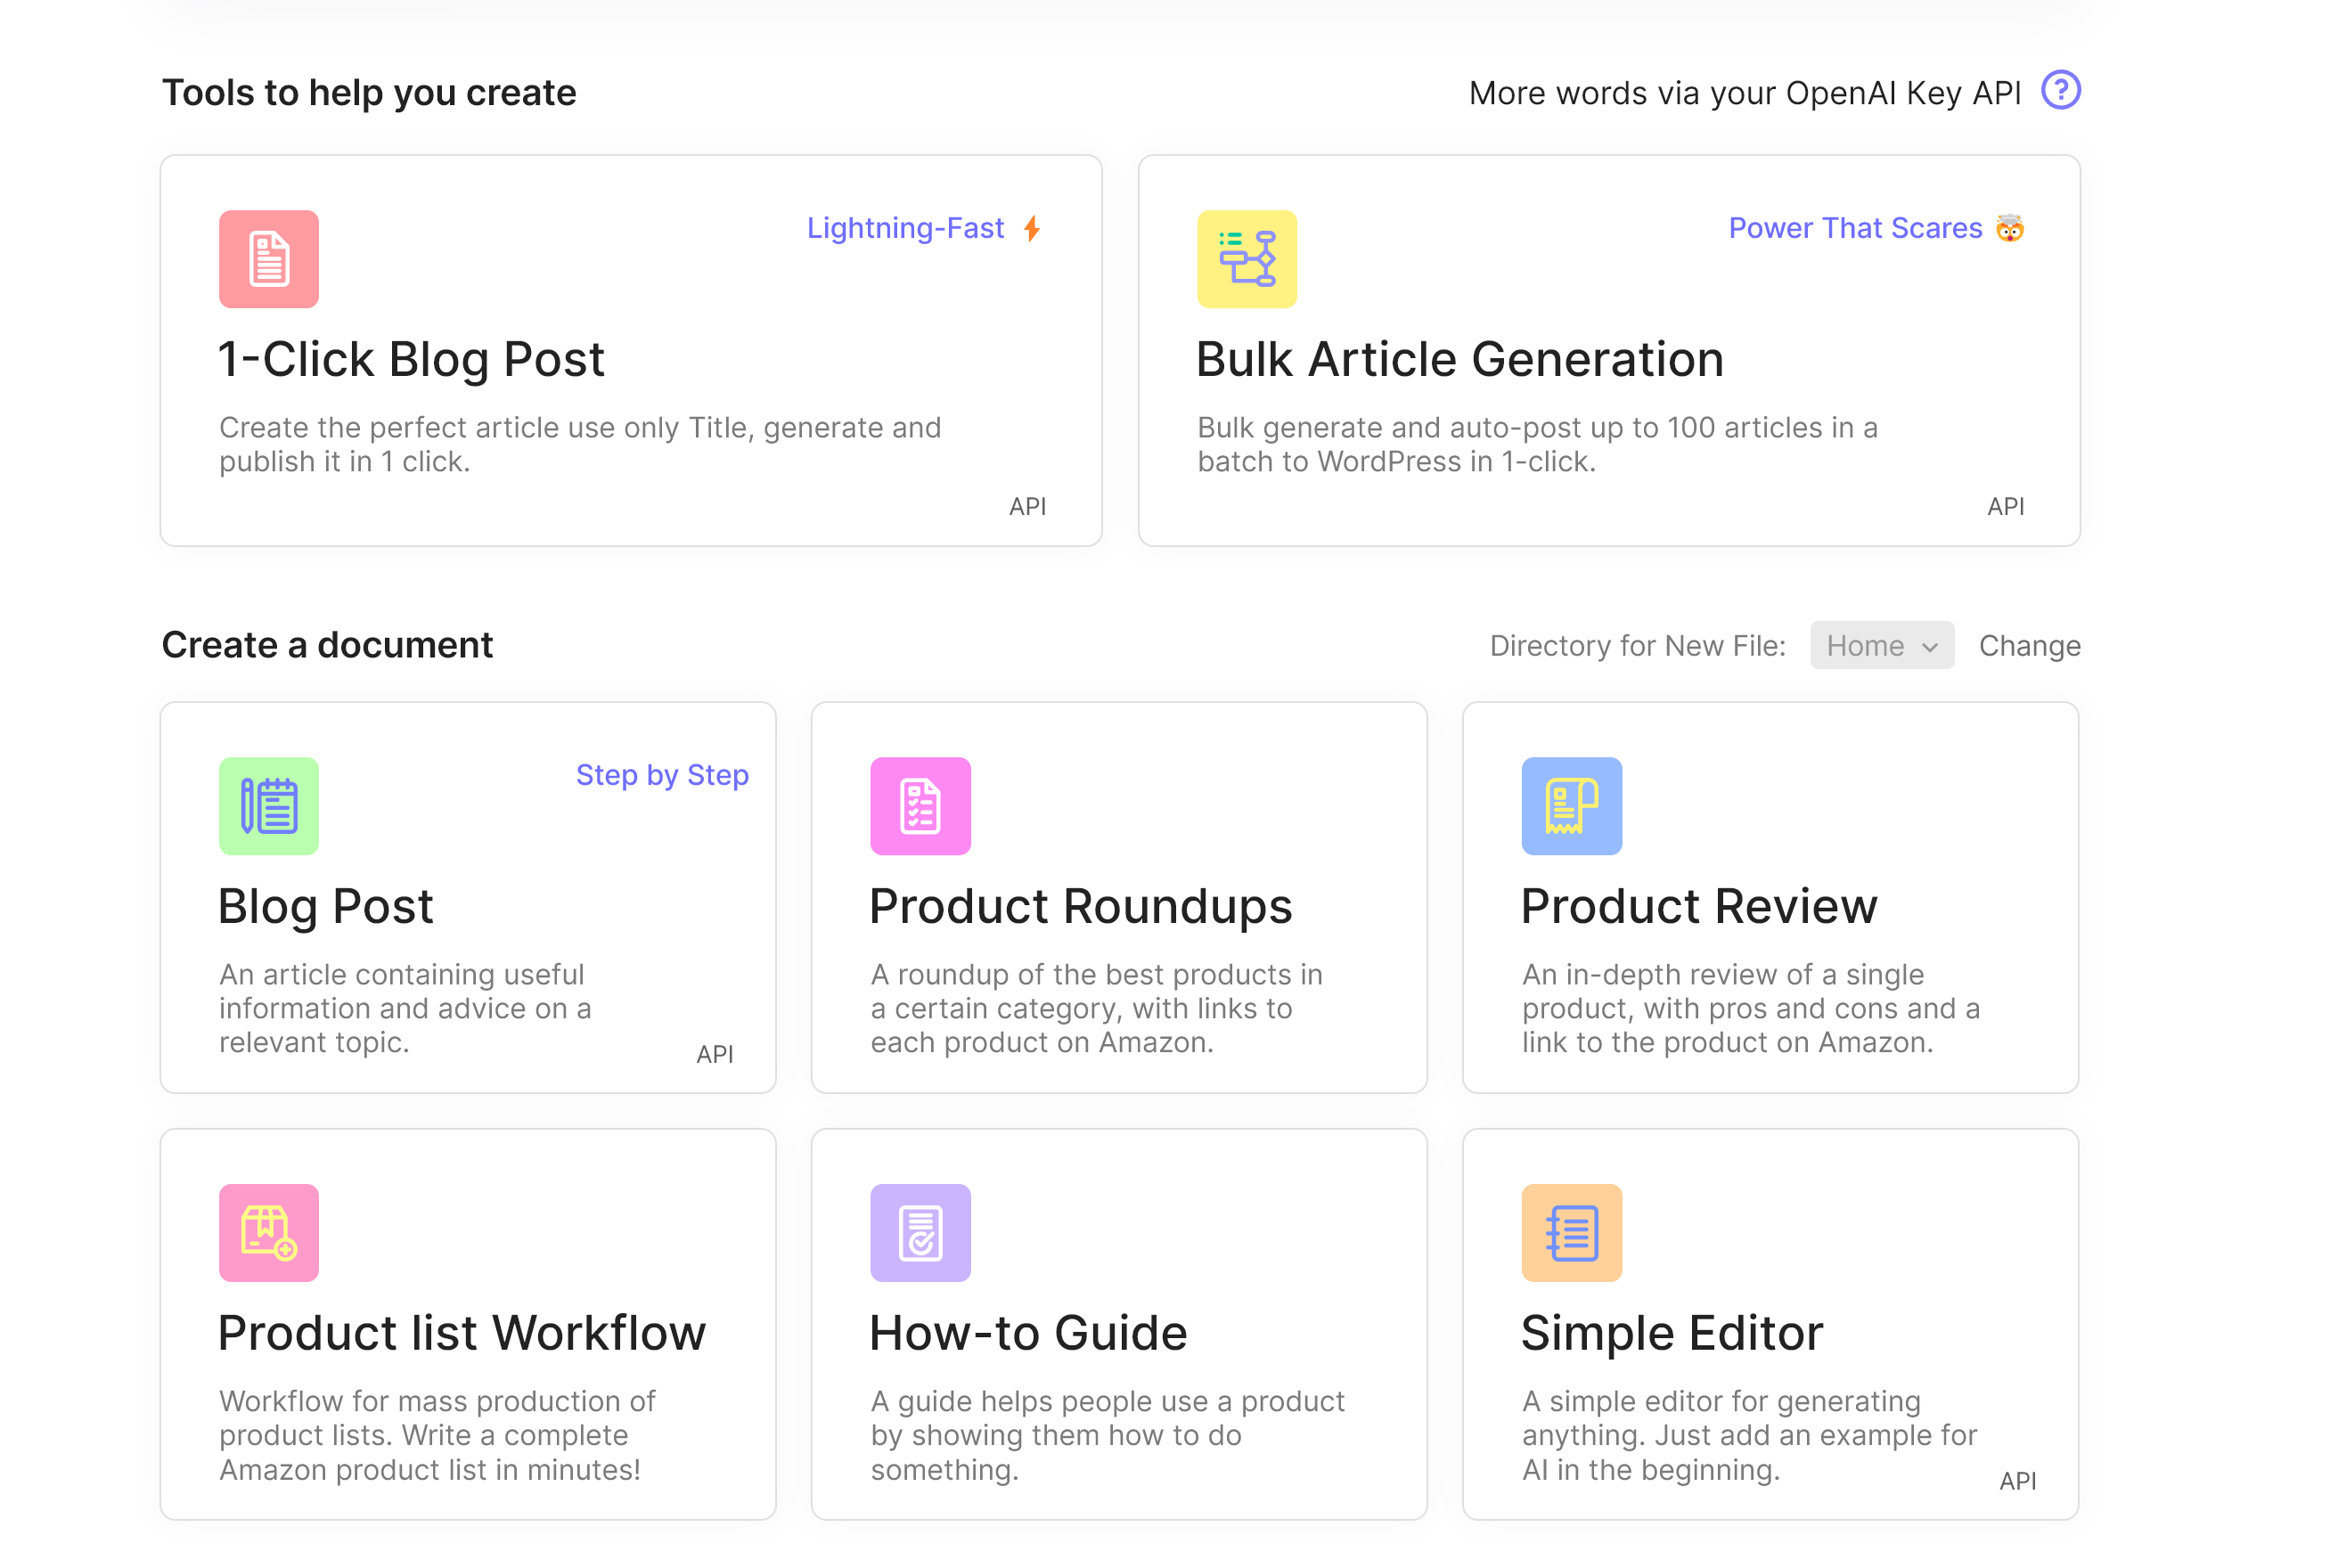Viewport: 2330px width, 1568px height.
Task: Select the red 1-Click Blog Post document icon
Action: [x=268, y=259]
